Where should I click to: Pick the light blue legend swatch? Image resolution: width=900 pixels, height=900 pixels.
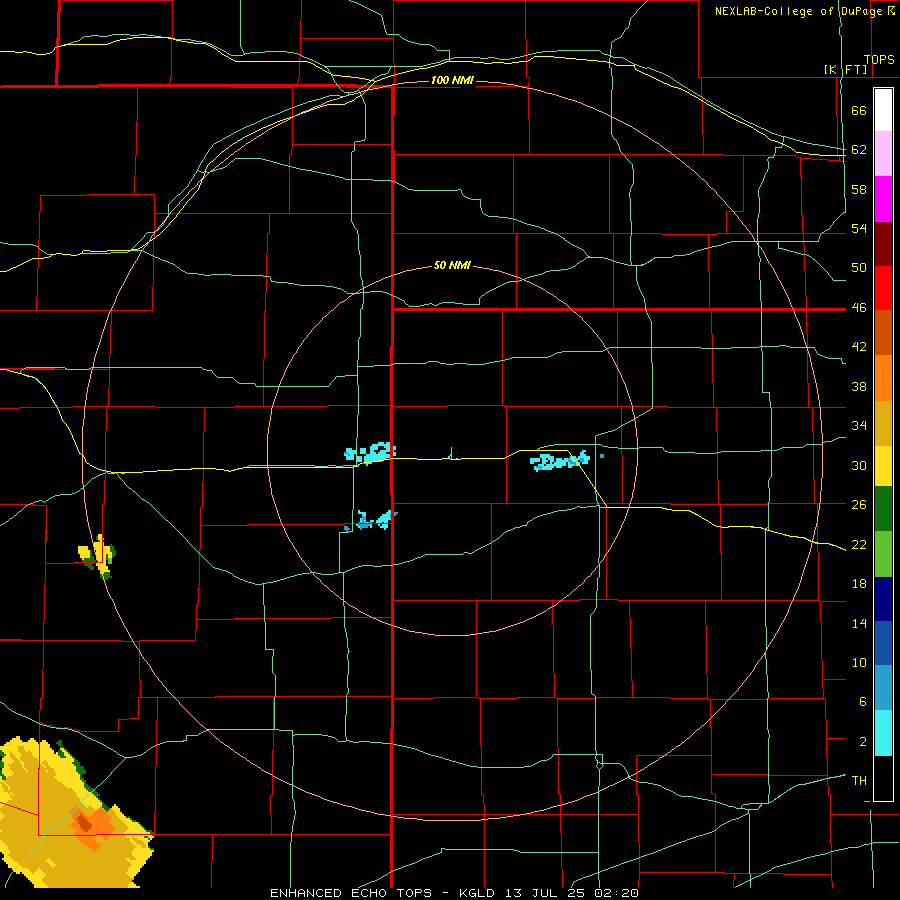coord(883,688)
